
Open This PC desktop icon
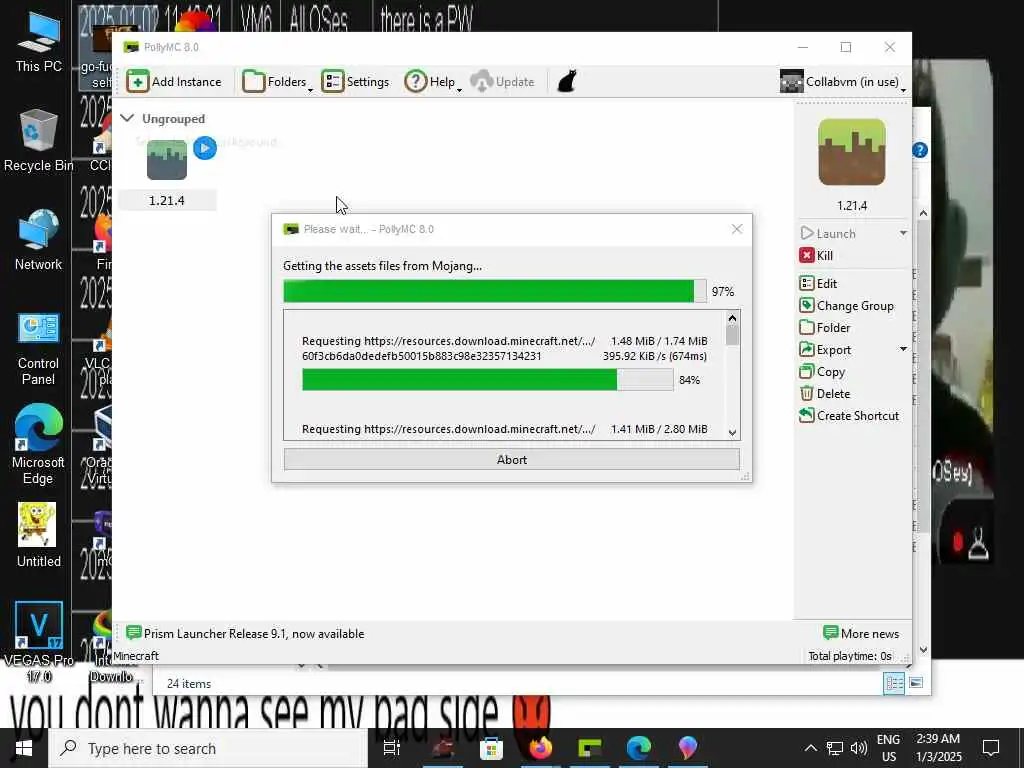click(x=39, y=42)
